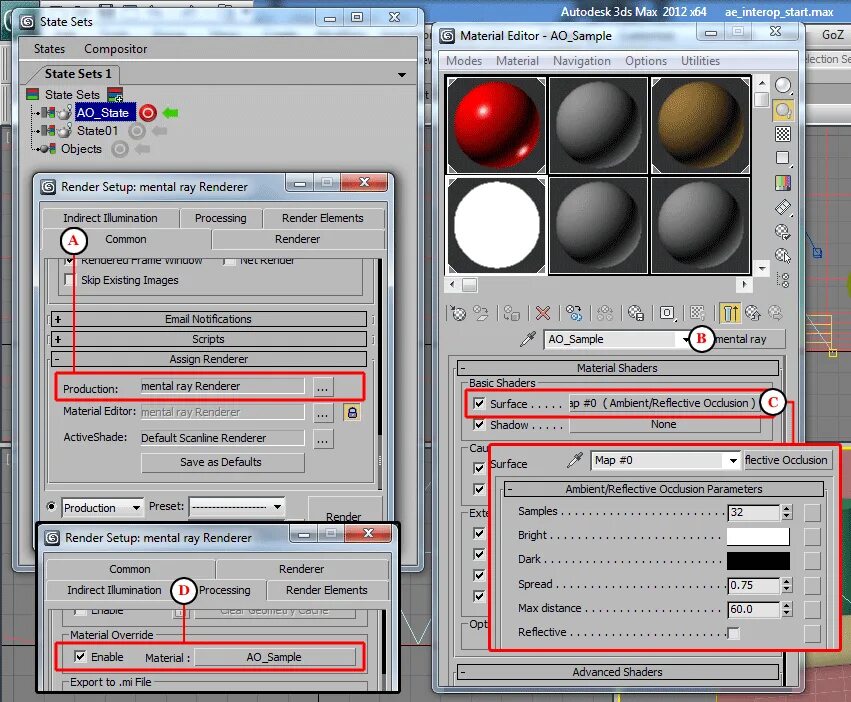851x702 pixels.
Task: Click Save as Defaults button
Action: 222,462
